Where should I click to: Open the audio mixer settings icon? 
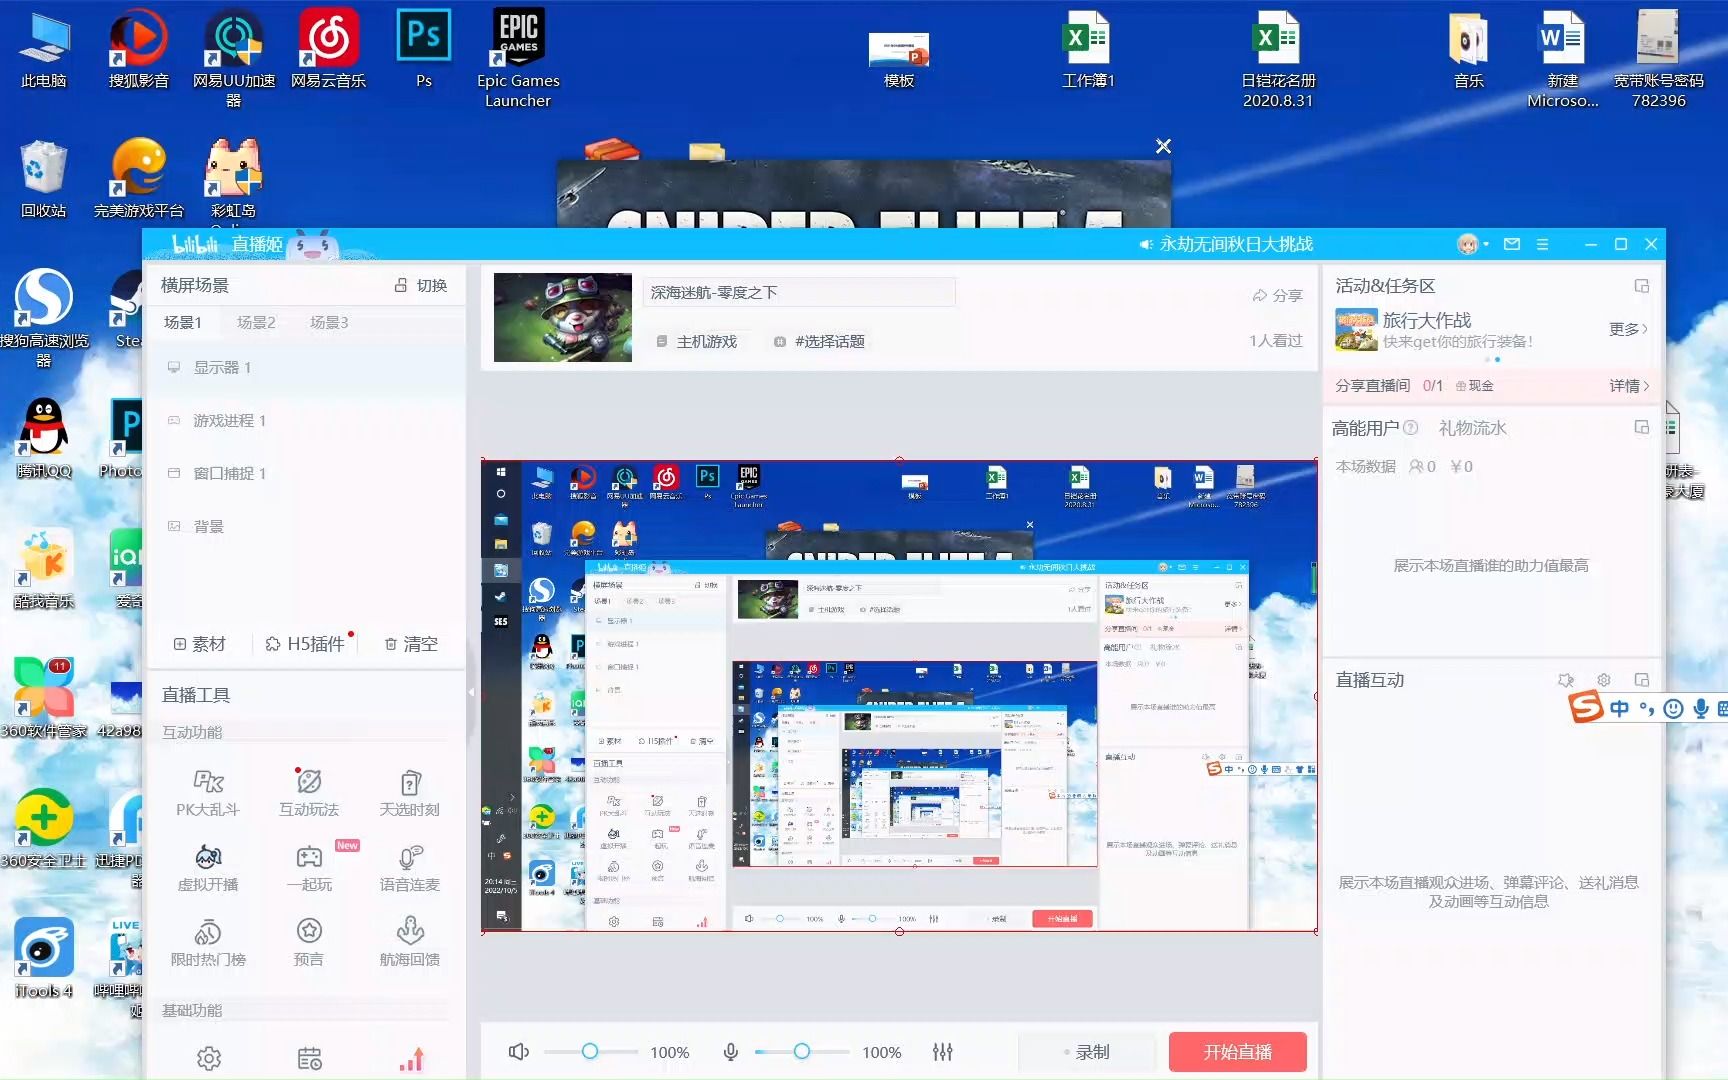942,1052
